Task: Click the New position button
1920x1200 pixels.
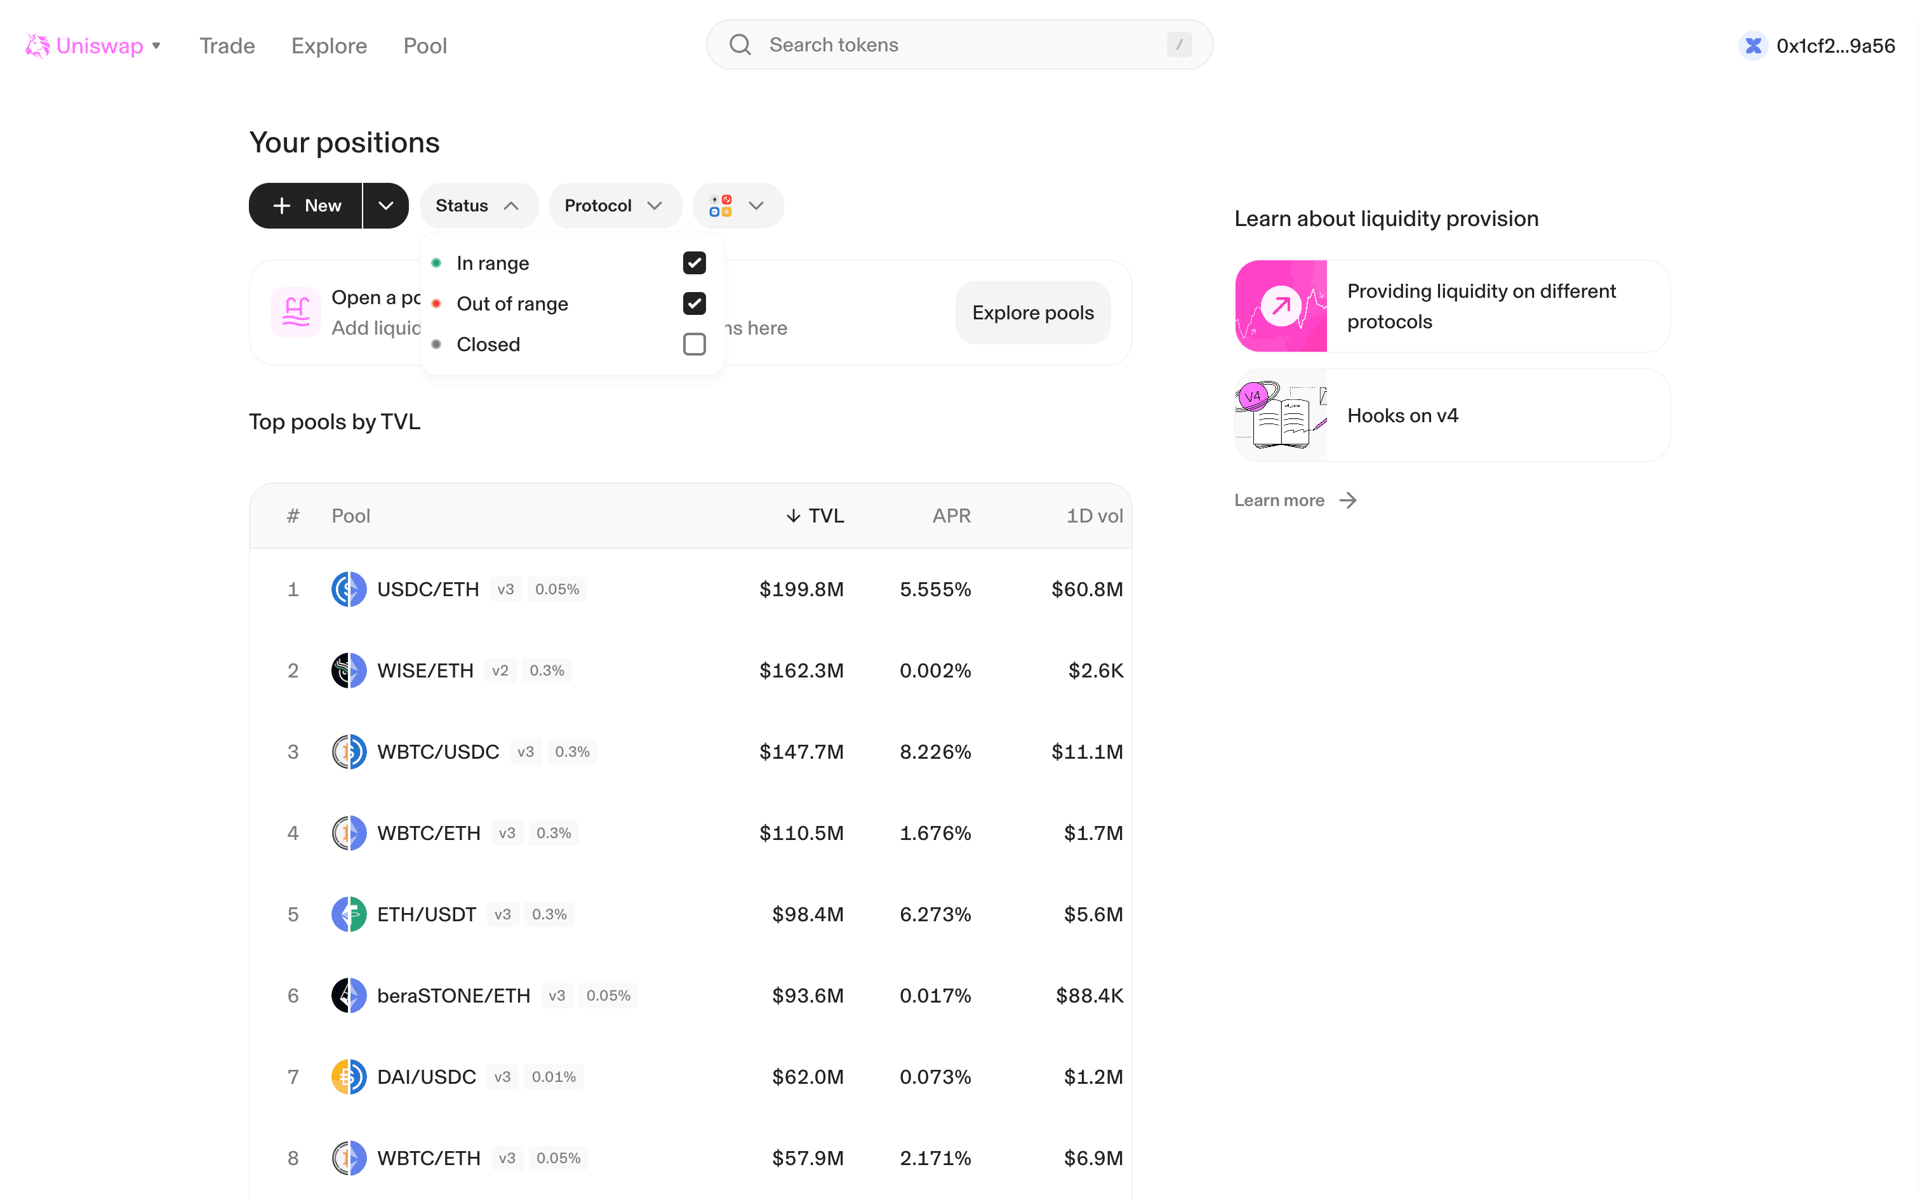Action: tap(305, 206)
